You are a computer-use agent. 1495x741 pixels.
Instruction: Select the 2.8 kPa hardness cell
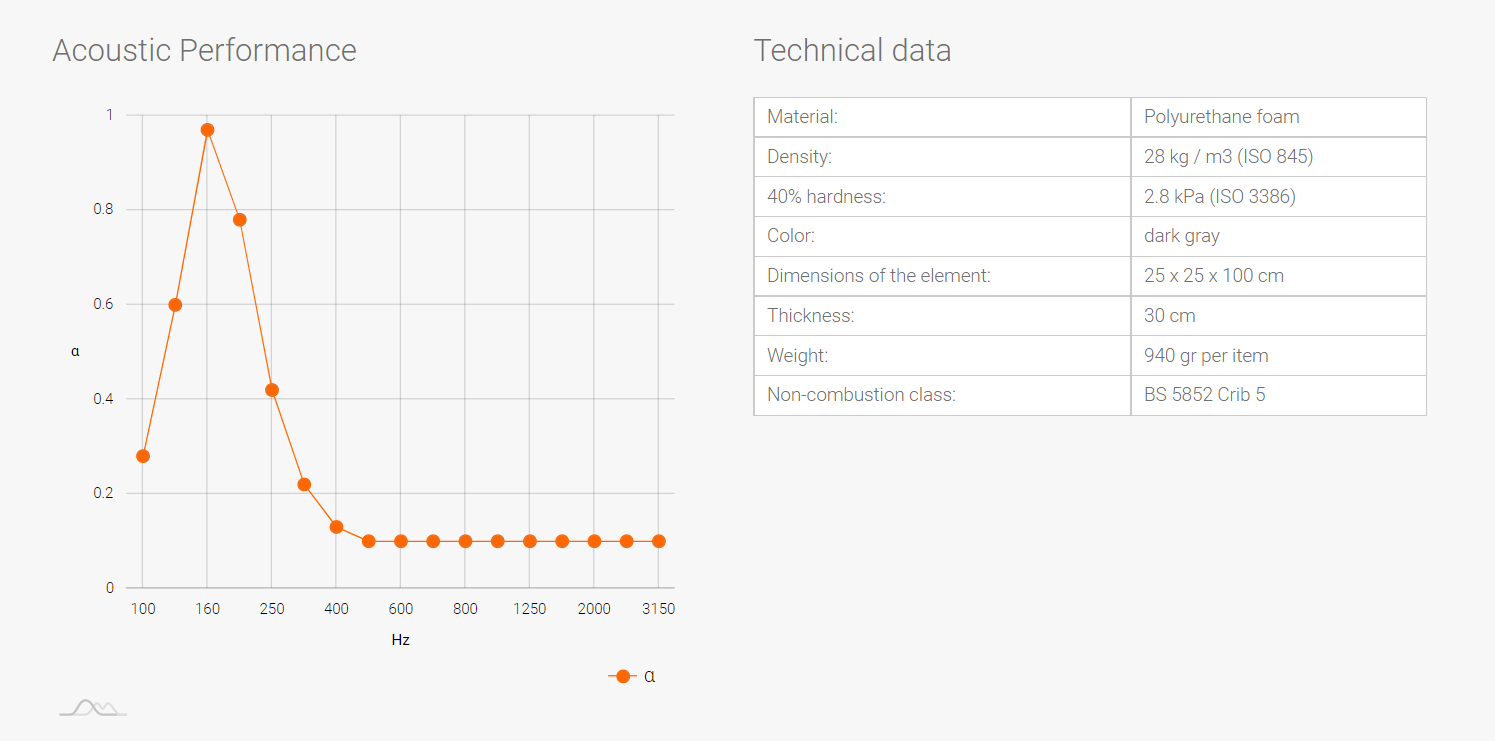tap(1278, 197)
